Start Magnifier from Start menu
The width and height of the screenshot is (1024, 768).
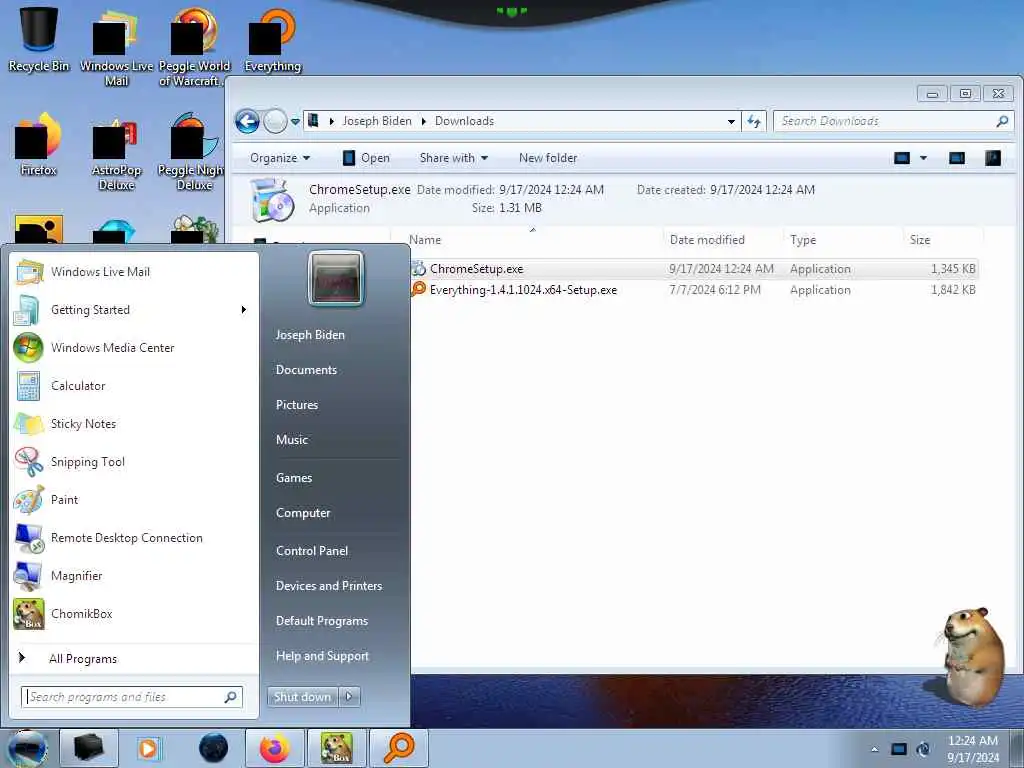(x=135, y=575)
